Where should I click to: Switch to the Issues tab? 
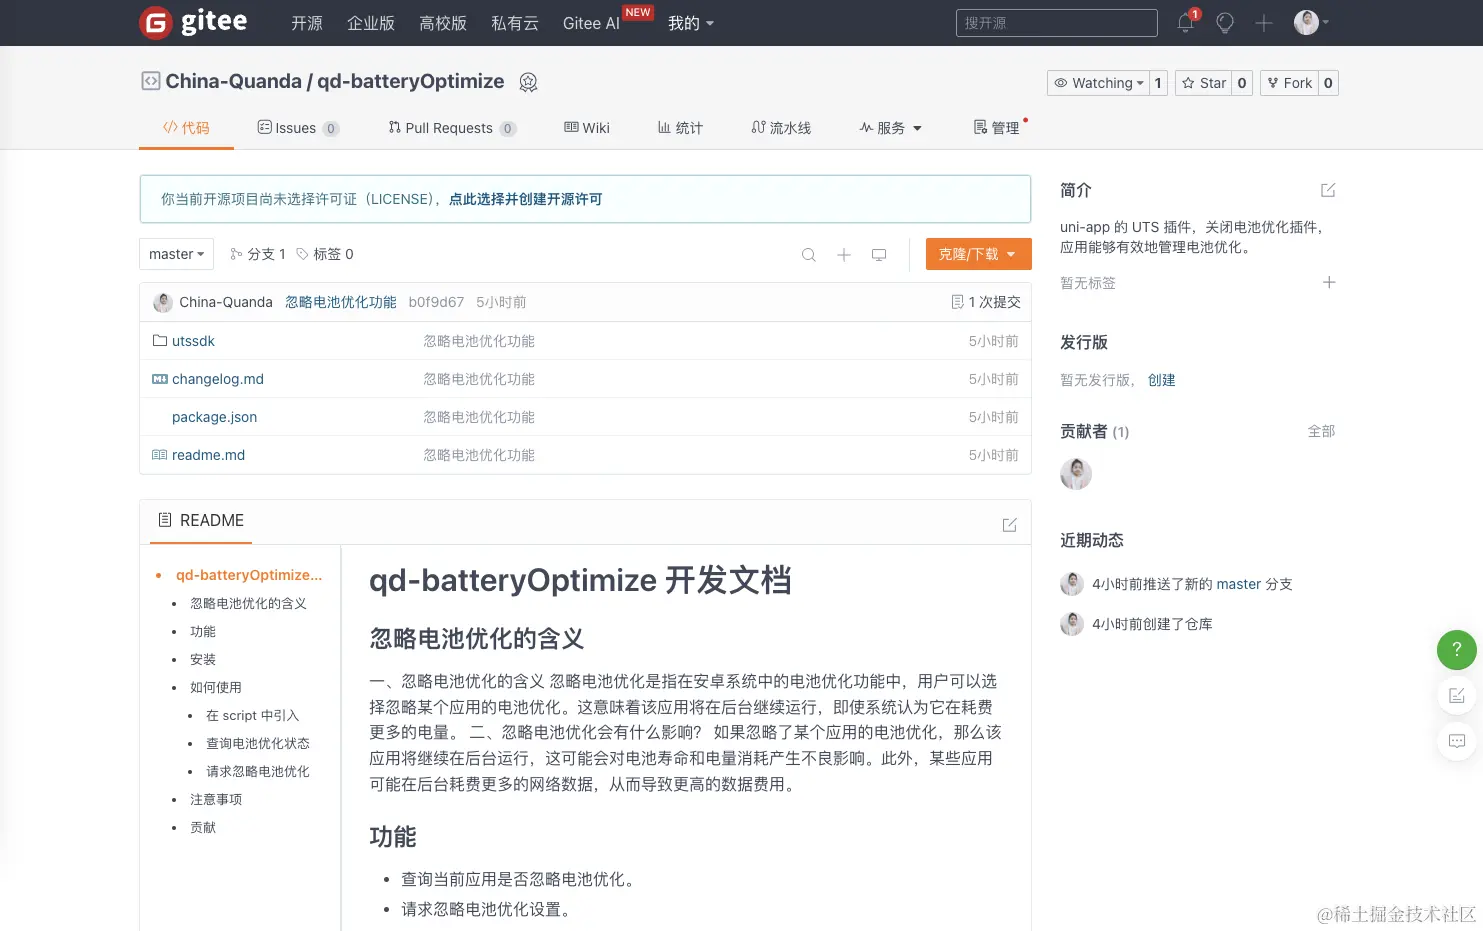click(298, 128)
